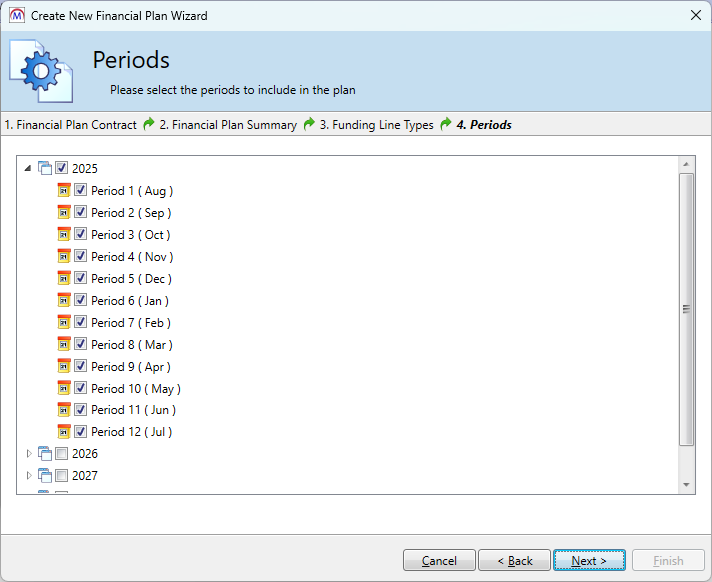
Task: Click the calendar icon next to Period 4 (Nov)
Action: (x=64, y=257)
